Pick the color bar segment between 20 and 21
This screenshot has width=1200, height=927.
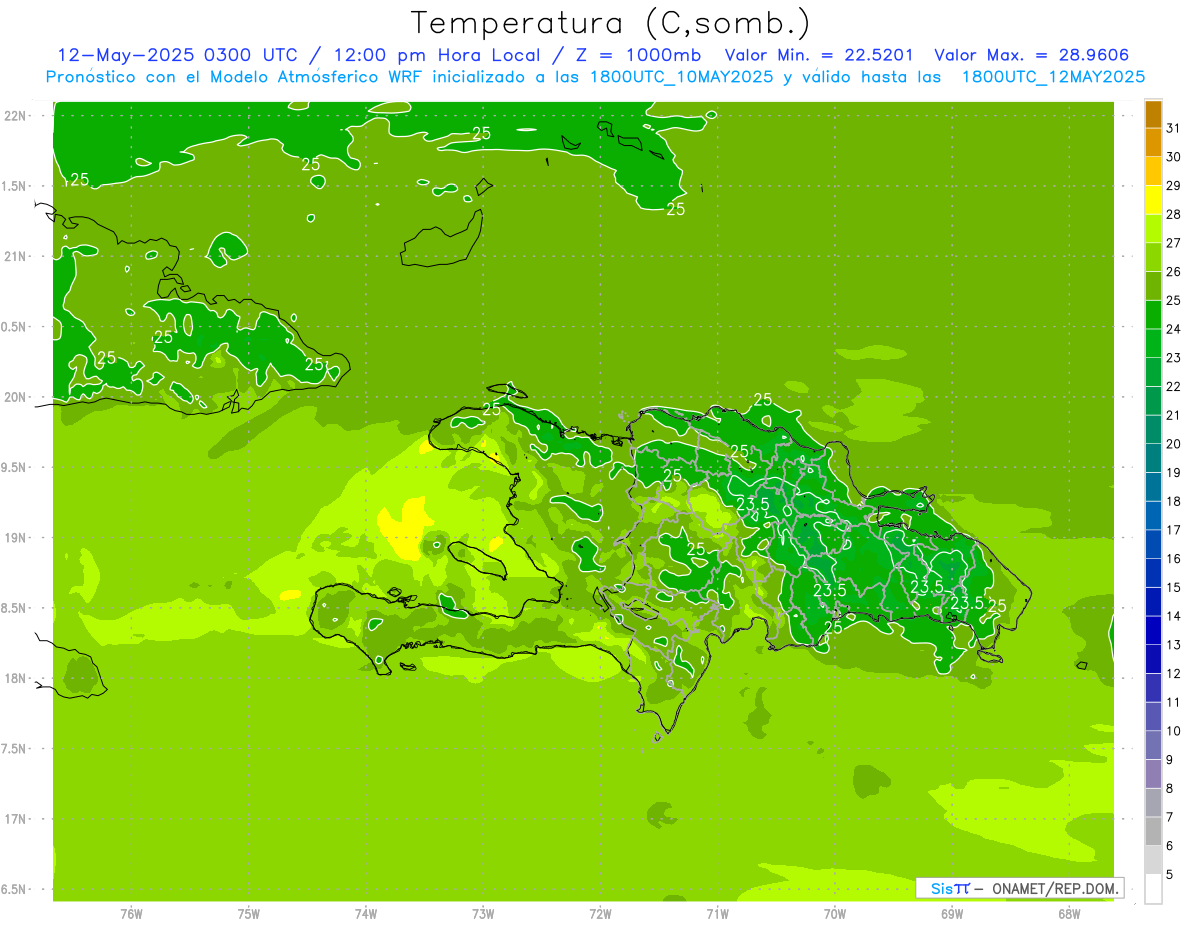1153,429
